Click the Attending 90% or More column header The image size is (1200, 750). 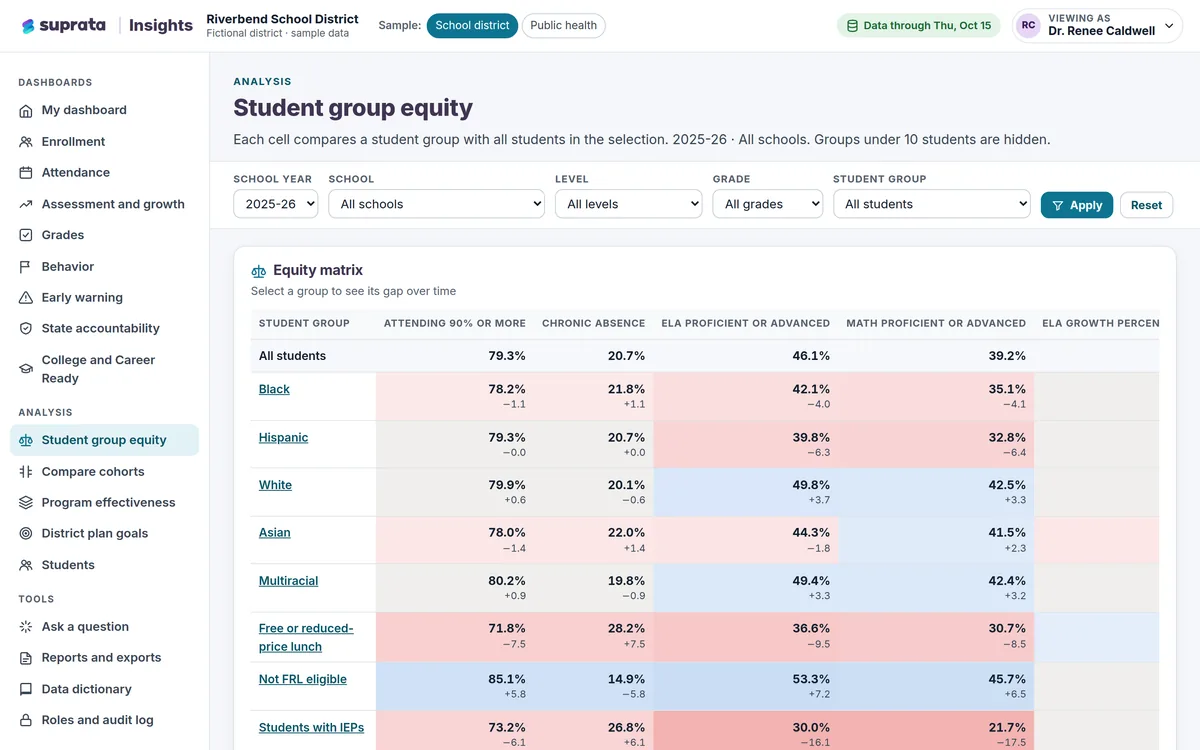[x=455, y=324]
